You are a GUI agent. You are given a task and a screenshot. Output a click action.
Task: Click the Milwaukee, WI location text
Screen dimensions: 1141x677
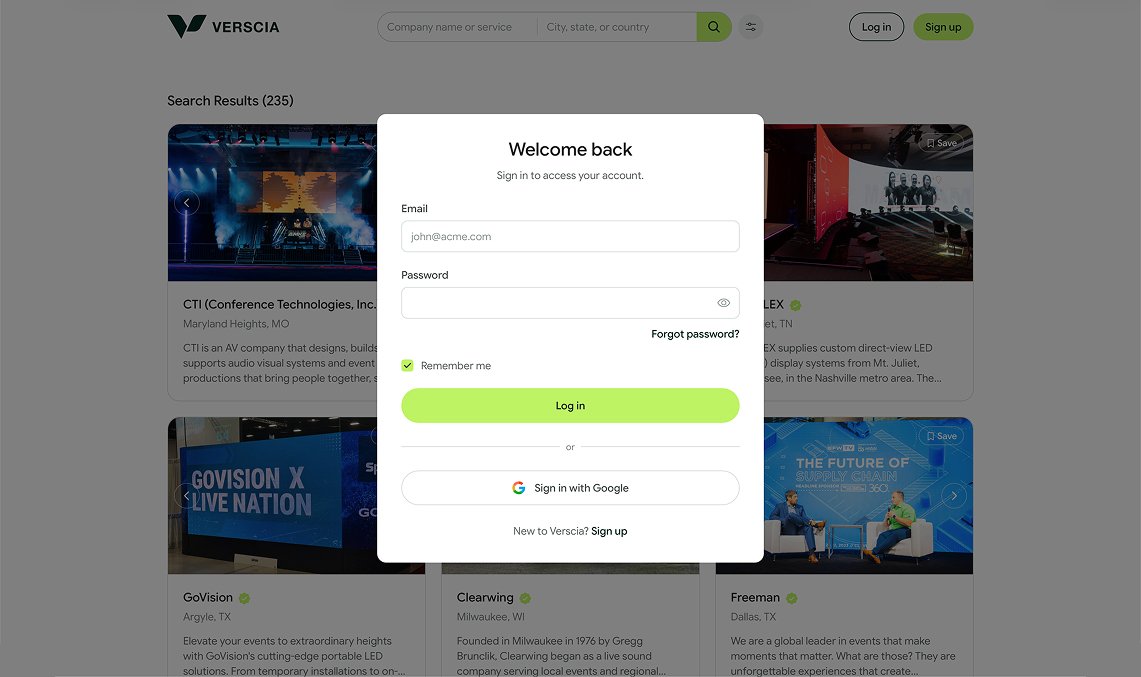490,617
